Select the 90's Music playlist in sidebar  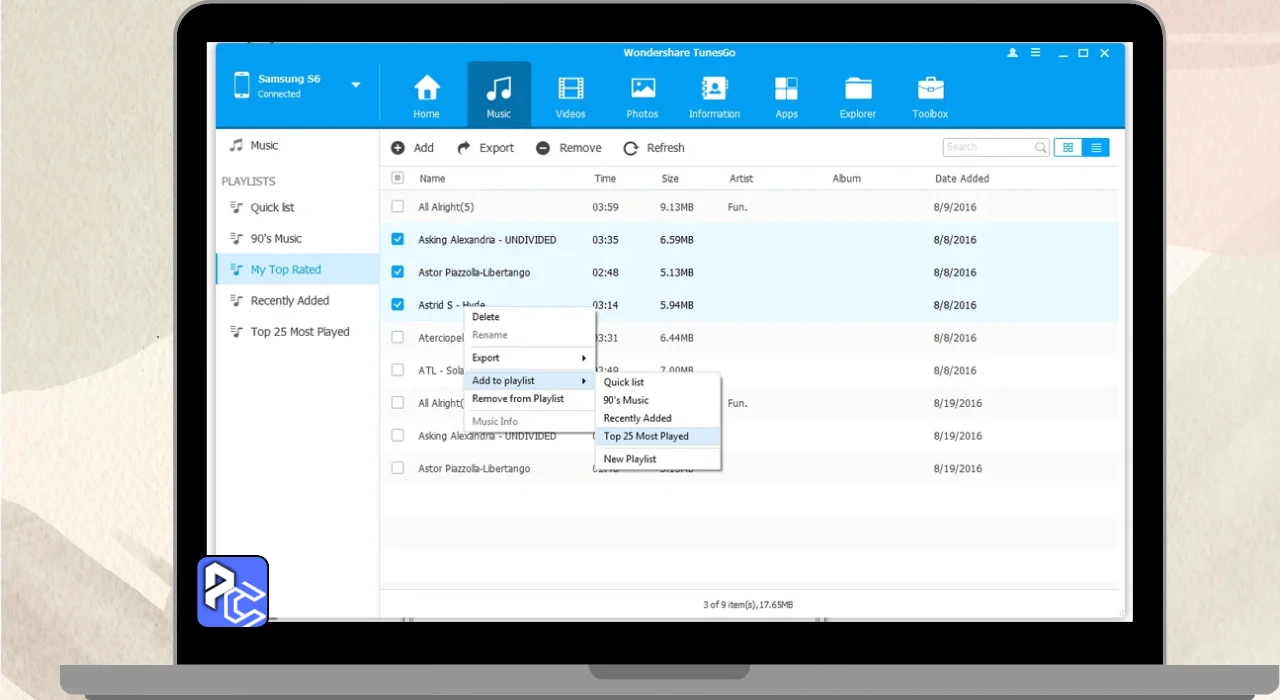click(x=275, y=239)
